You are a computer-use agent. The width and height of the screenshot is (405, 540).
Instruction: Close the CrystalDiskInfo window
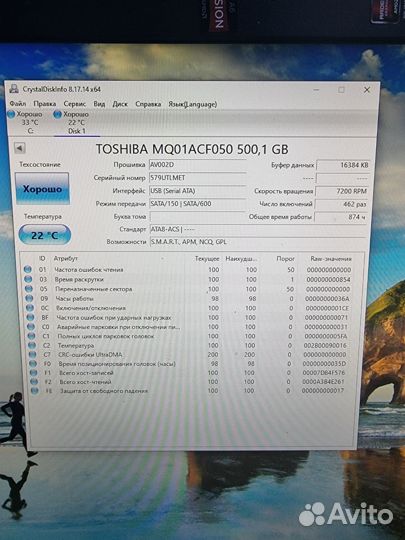coord(367,90)
